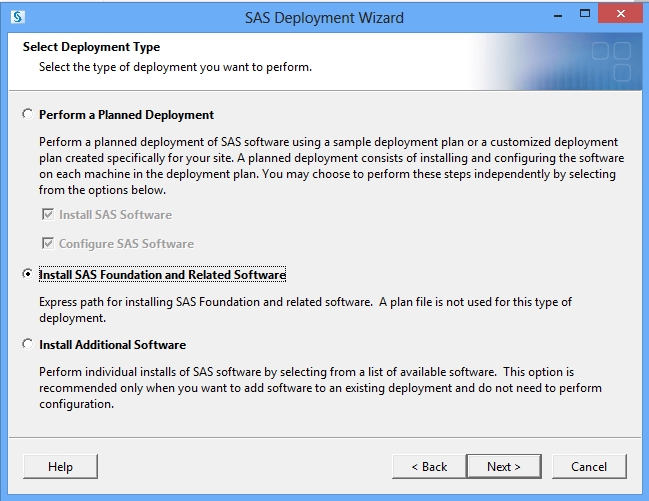The image size is (649, 501).
Task: Click the greyed 'Configure SAS Software' label text
Action: tap(126, 243)
